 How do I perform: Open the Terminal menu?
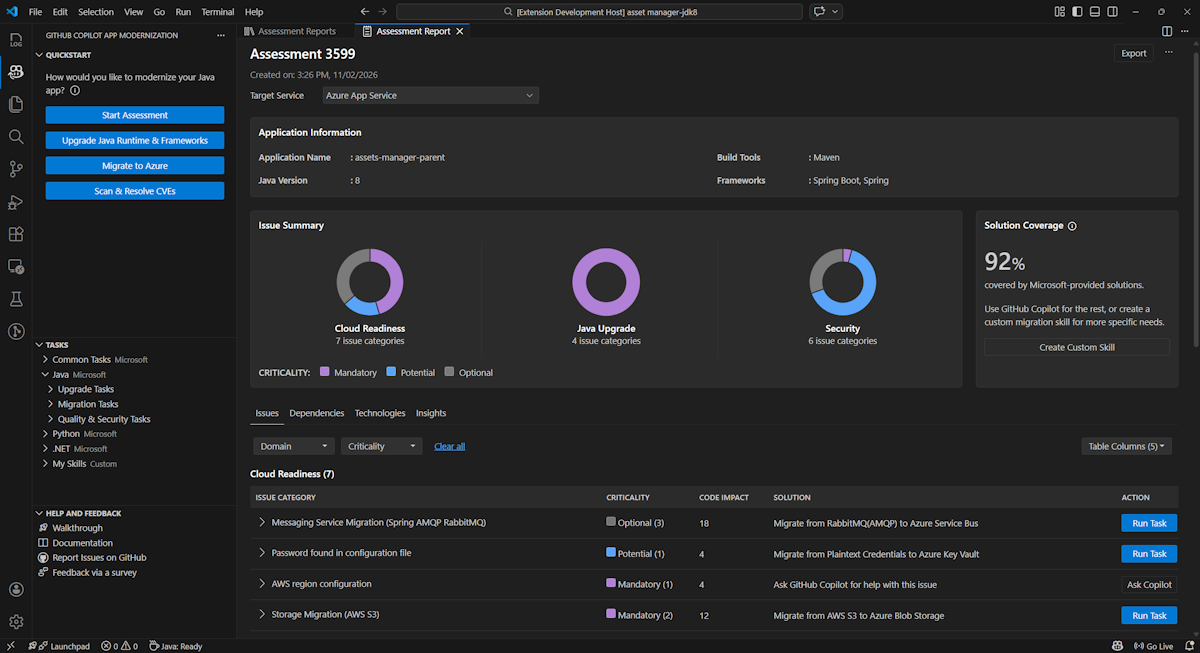pyautogui.click(x=217, y=12)
